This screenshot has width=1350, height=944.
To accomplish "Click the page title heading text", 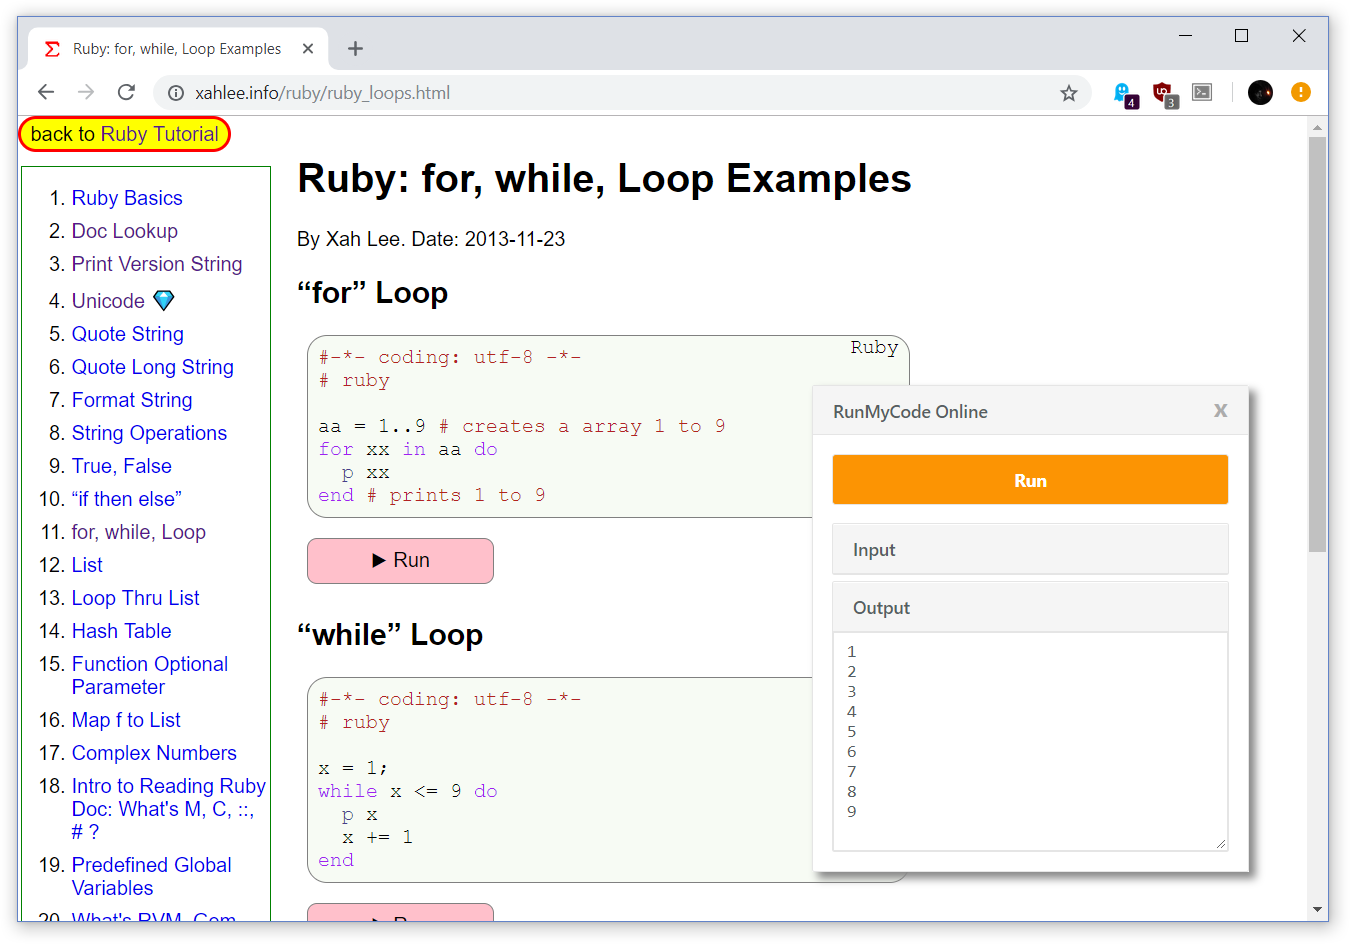I will pos(604,179).
